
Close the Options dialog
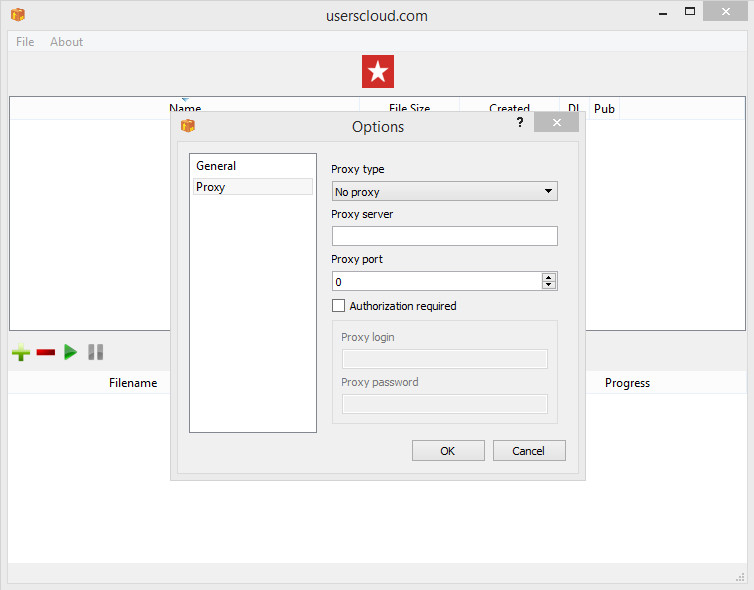pyautogui.click(x=556, y=122)
